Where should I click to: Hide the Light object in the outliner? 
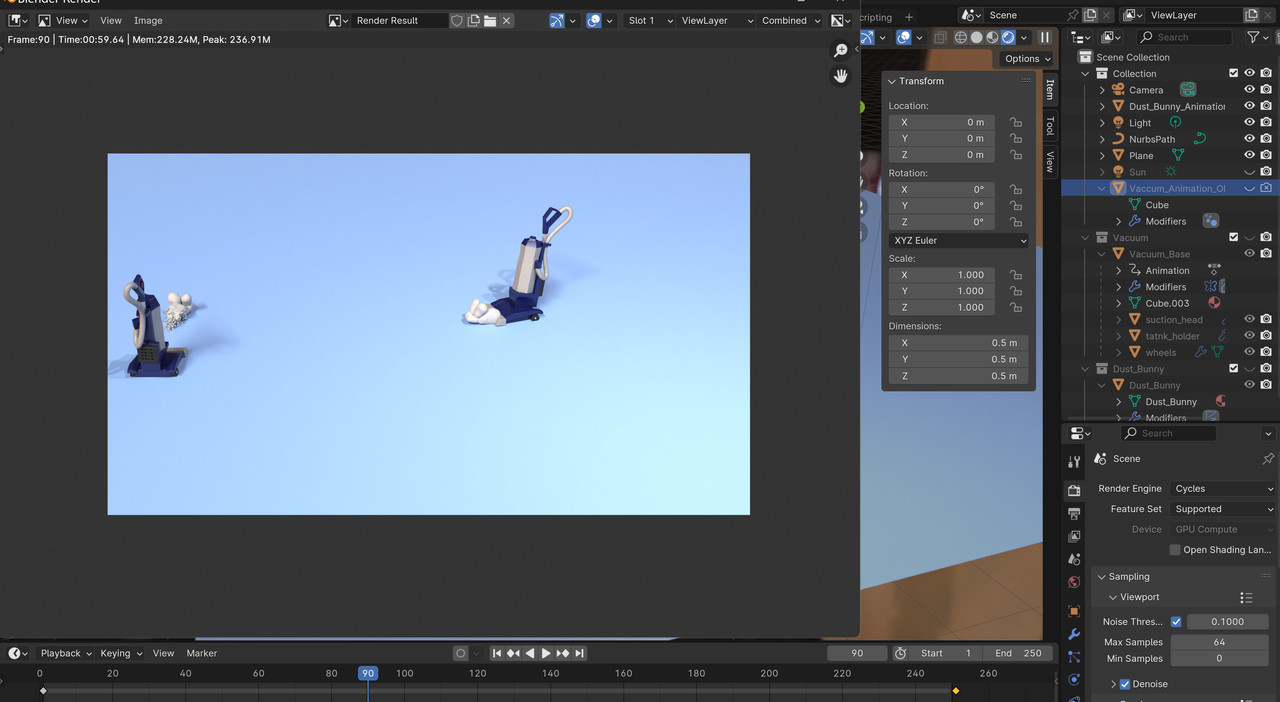click(1249, 123)
